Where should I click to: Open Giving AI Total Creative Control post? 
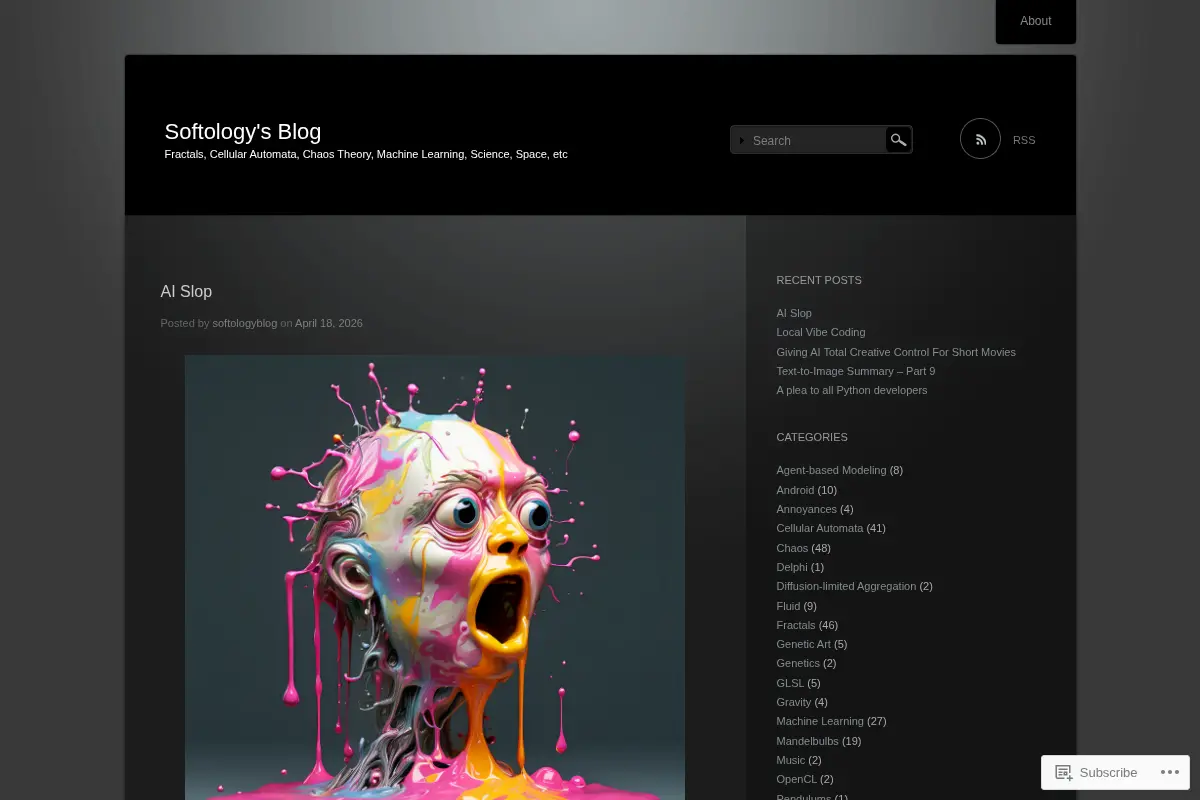pyautogui.click(x=896, y=352)
